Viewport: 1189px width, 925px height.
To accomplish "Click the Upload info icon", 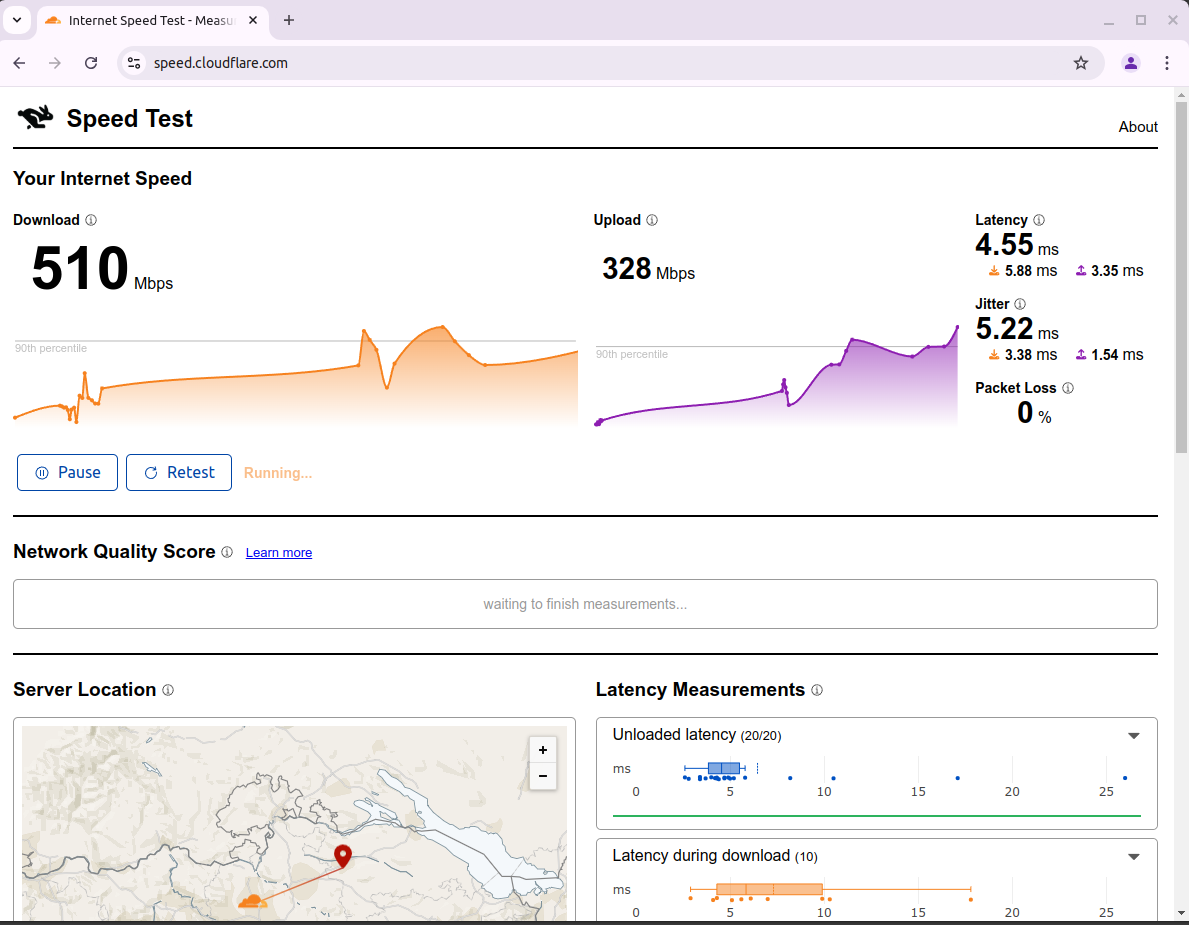I will point(652,220).
